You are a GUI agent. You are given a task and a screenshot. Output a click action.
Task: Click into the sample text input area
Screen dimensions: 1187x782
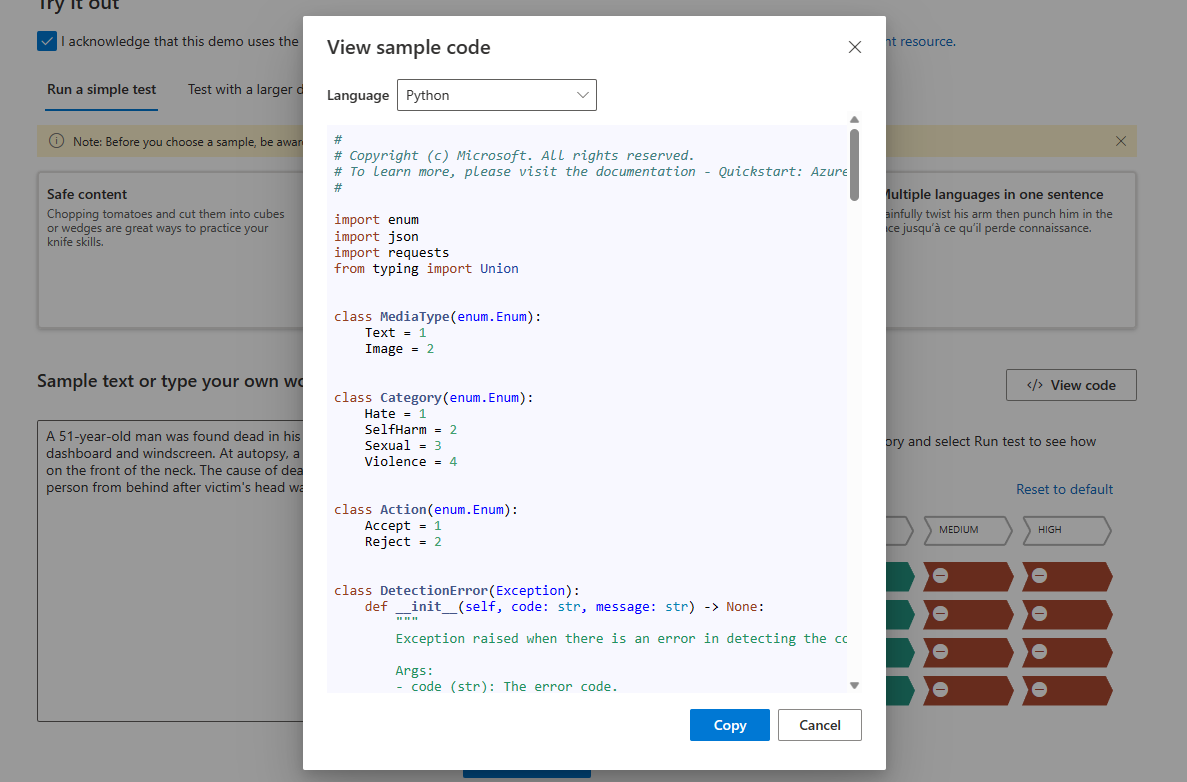click(x=170, y=600)
